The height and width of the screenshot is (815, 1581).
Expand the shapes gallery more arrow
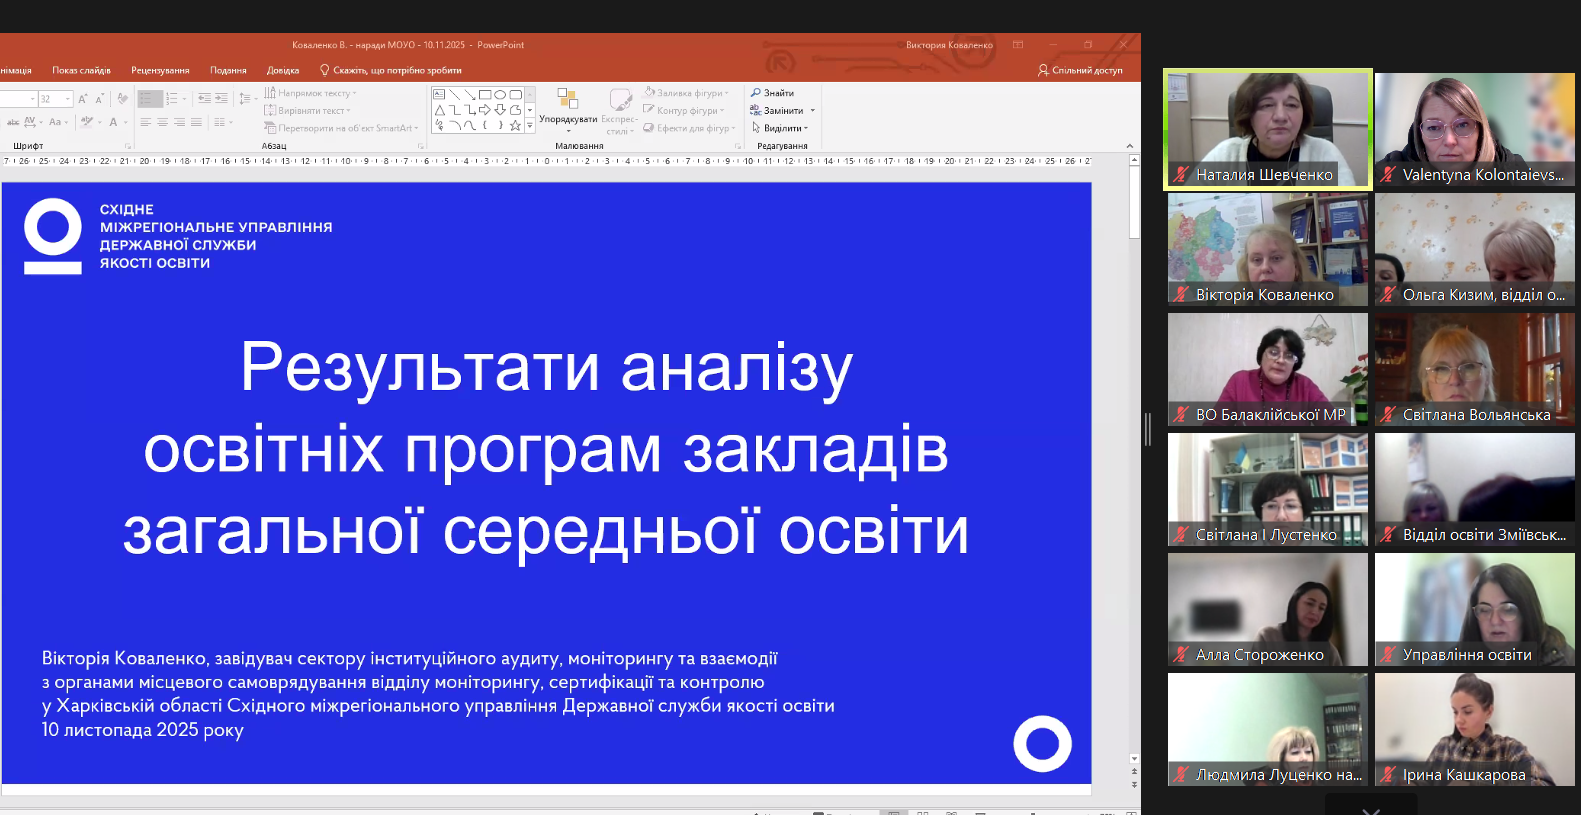(530, 126)
